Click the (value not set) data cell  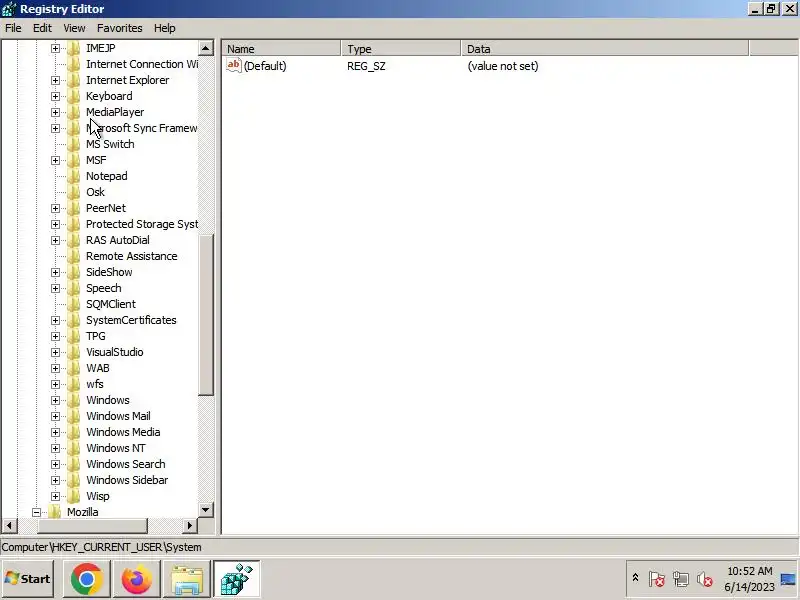[503, 66]
